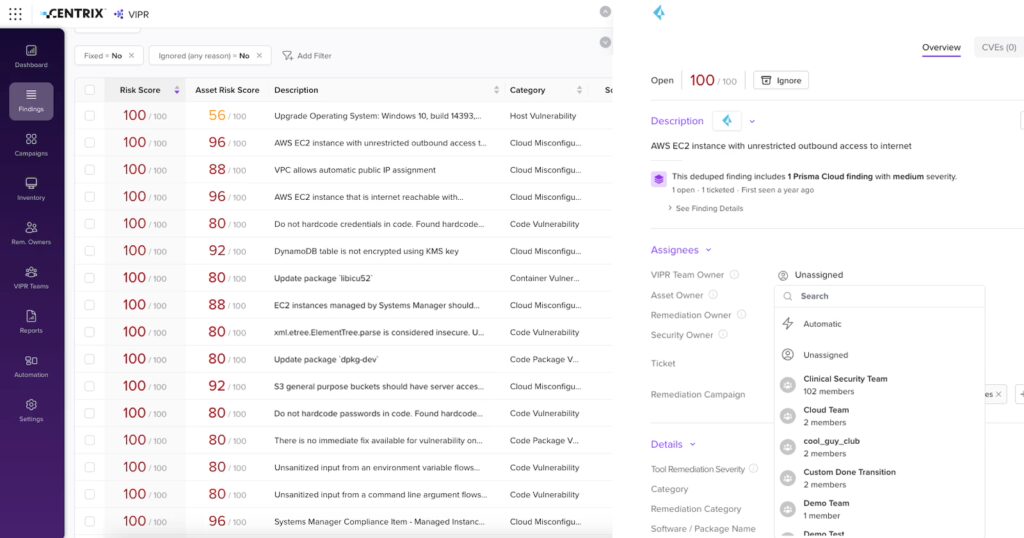Viewport: 1024px width, 538px height.
Task: Open Reports in the sidebar
Action: pyautogui.click(x=31, y=321)
